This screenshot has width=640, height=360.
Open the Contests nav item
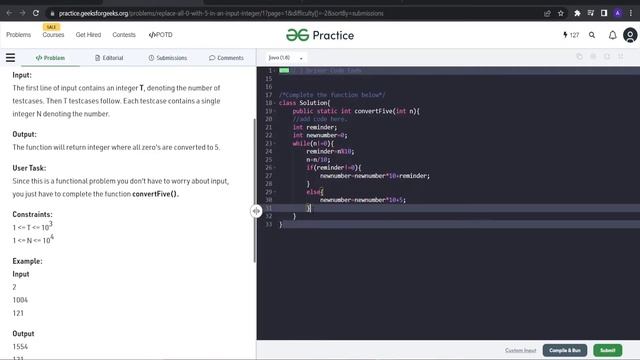(124, 35)
